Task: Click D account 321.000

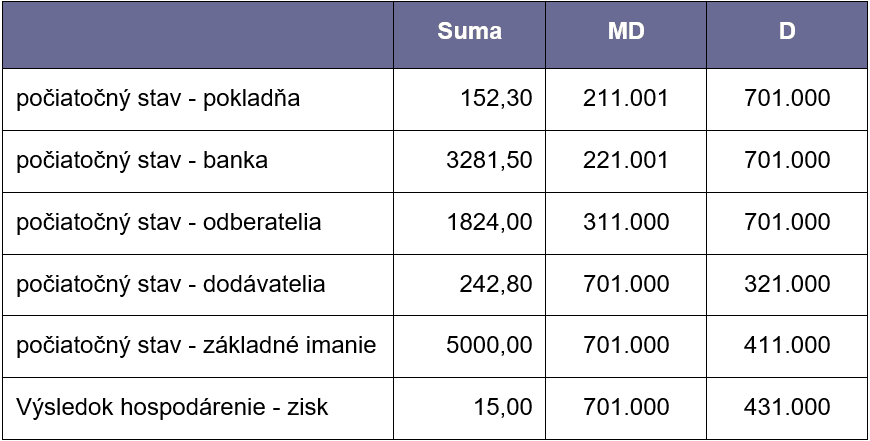Action: pyautogui.click(x=787, y=284)
